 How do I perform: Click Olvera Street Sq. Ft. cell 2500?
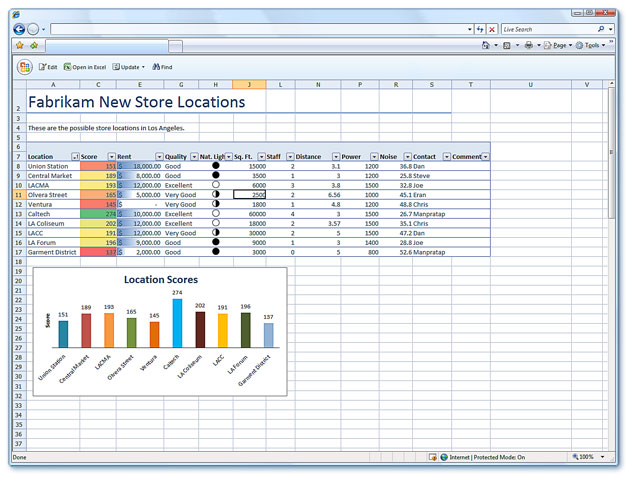pyautogui.click(x=249, y=195)
